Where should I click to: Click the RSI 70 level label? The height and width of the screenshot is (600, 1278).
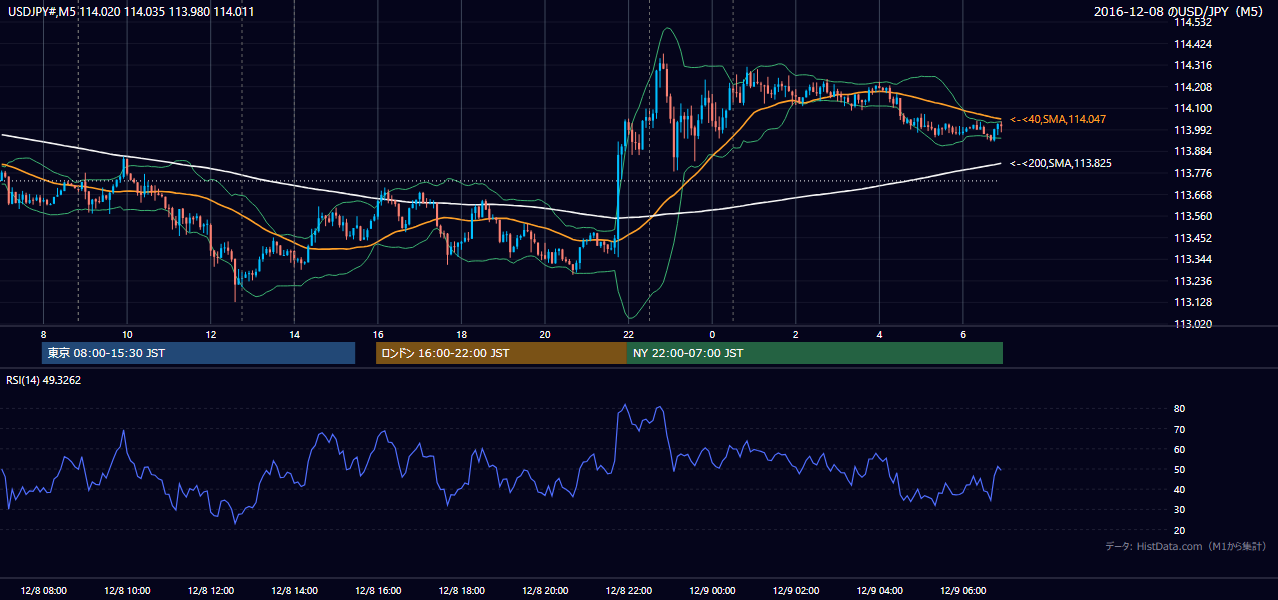point(1179,429)
